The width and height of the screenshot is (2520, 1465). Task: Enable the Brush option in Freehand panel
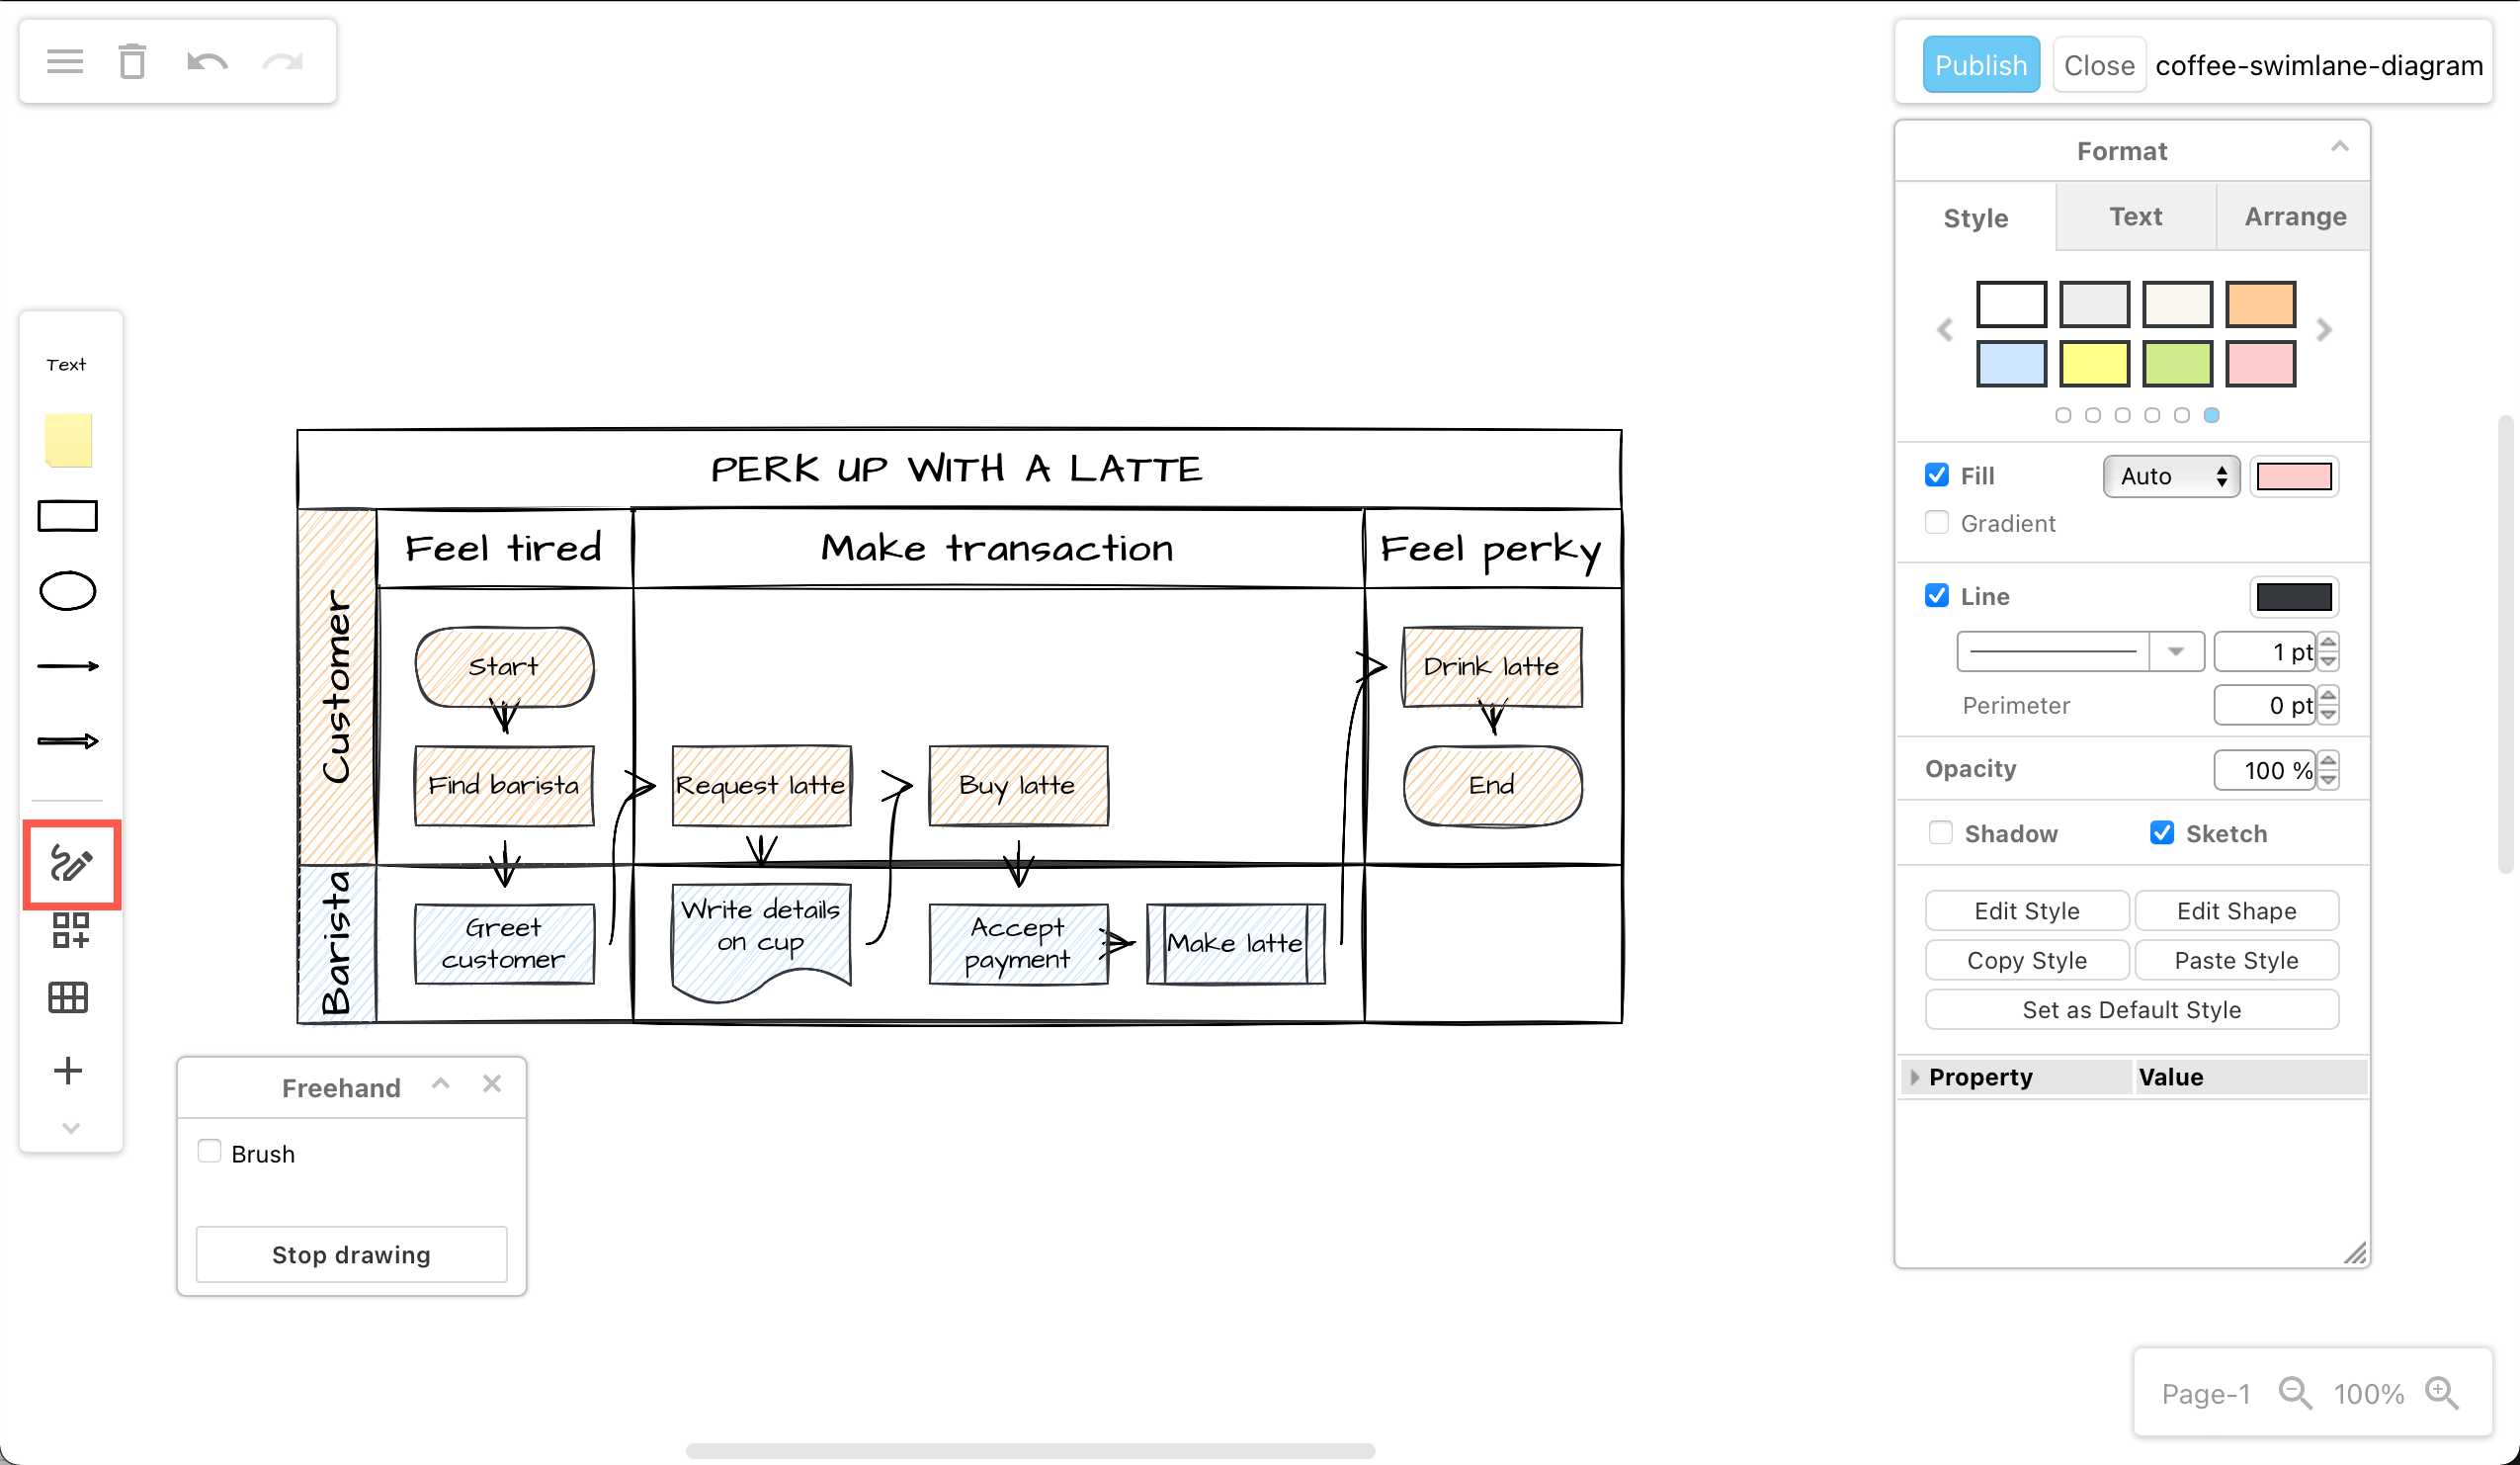(x=209, y=1151)
